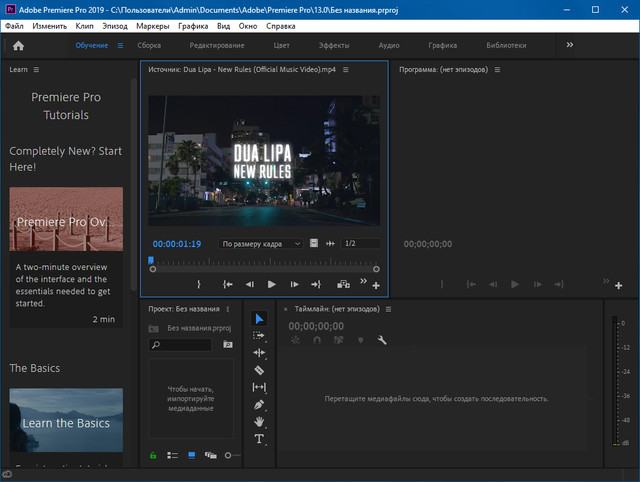Open the 1/2 playback resolution dropdown
This screenshot has height=482, width=640.
click(x=360, y=244)
